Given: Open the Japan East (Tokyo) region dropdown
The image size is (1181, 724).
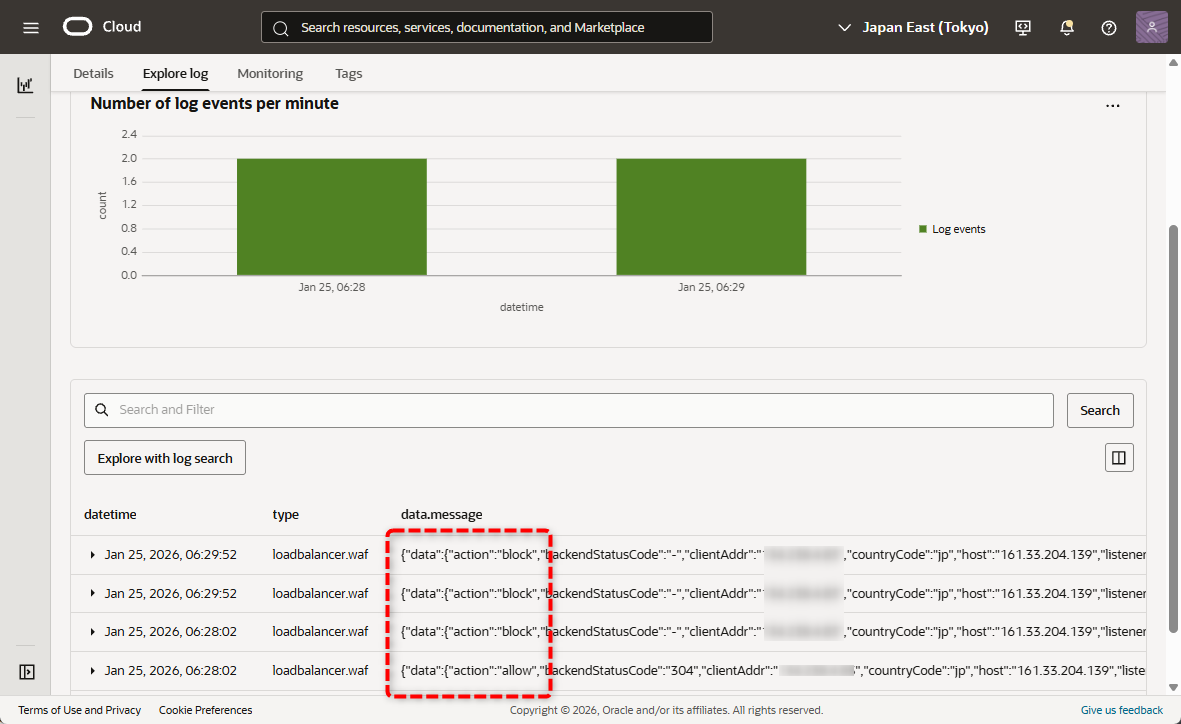Looking at the screenshot, I should tap(913, 27).
